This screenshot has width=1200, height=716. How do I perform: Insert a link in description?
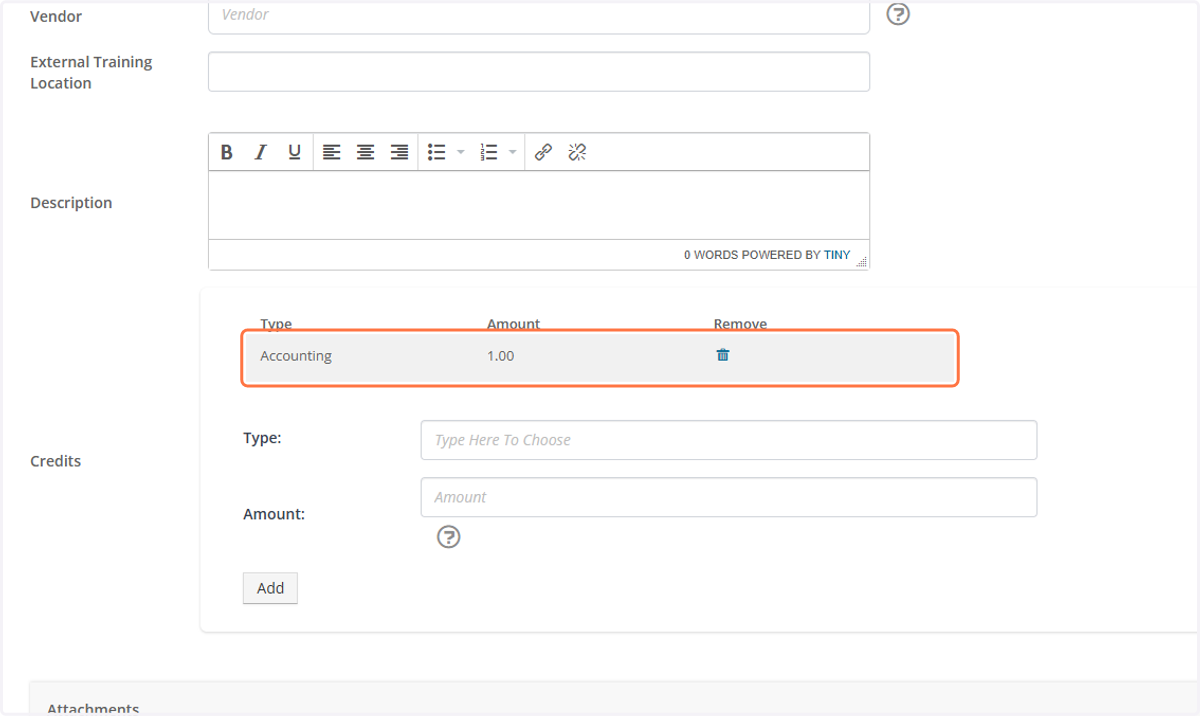click(x=543, y=152)
